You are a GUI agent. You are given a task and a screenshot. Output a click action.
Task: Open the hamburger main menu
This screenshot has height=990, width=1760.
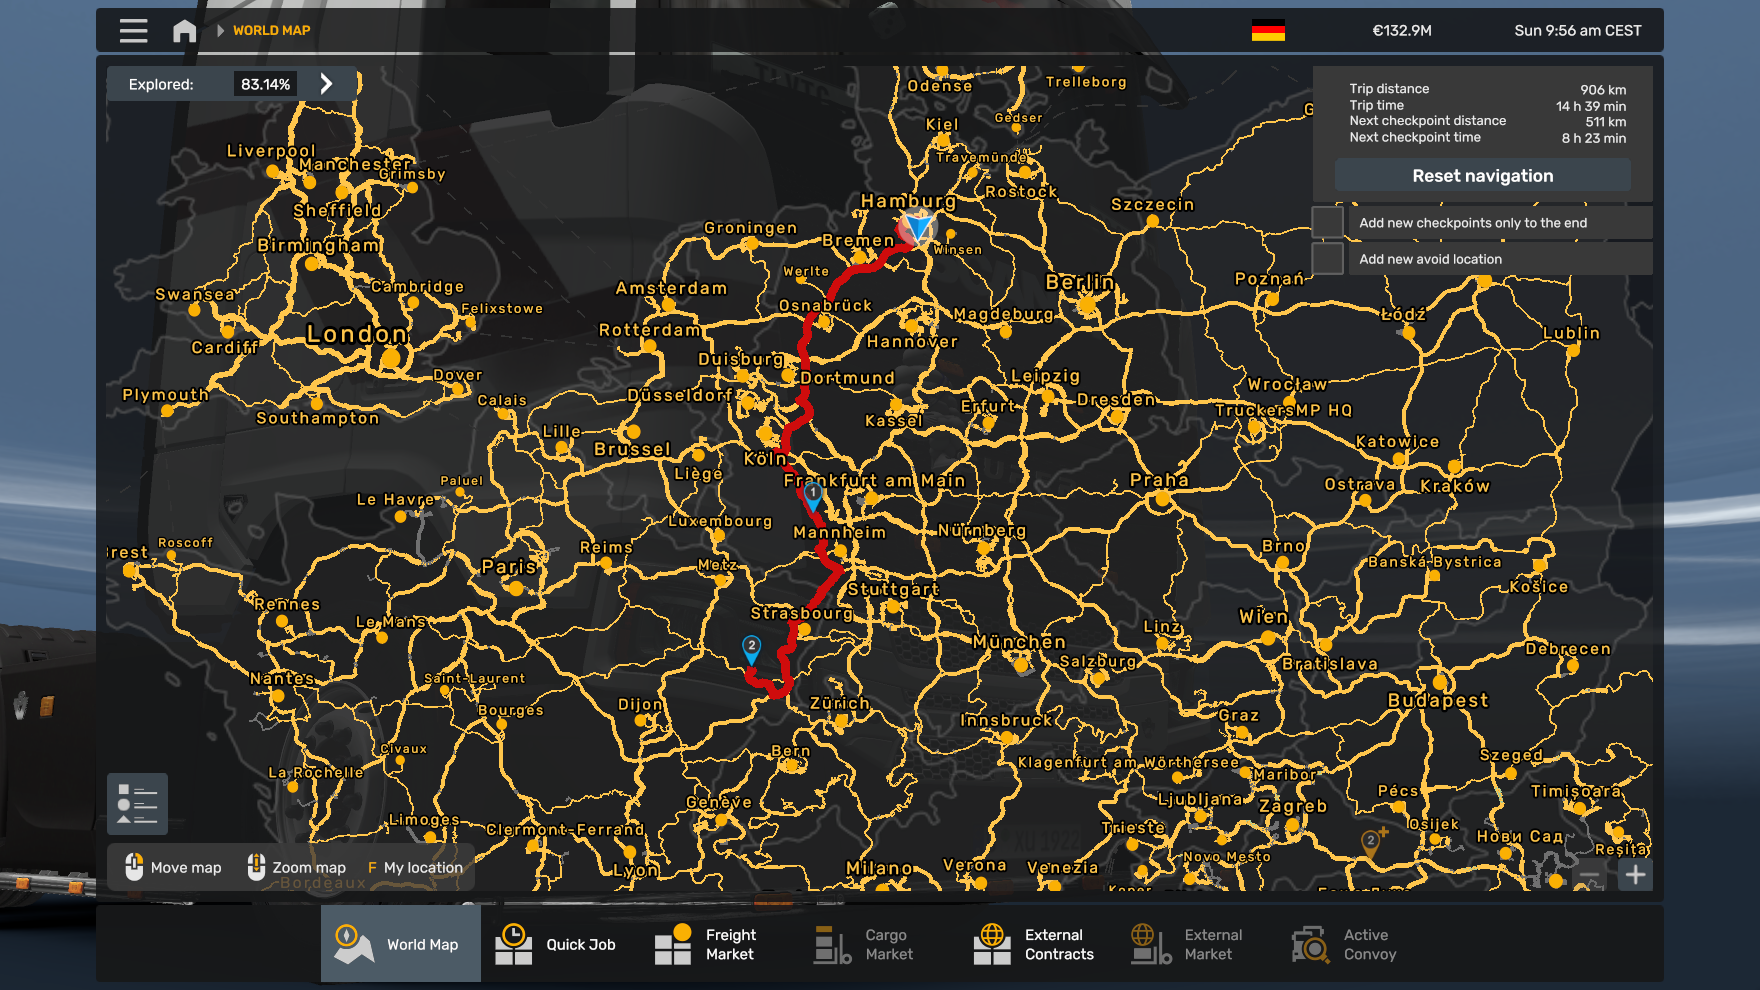click(133, 31)
